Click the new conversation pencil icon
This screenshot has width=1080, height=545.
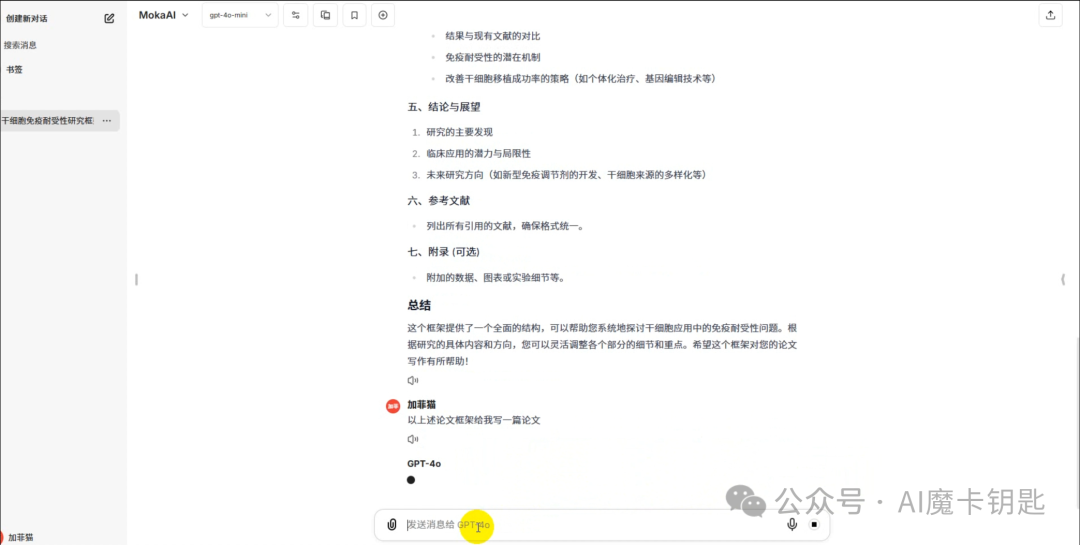point(109,19)
